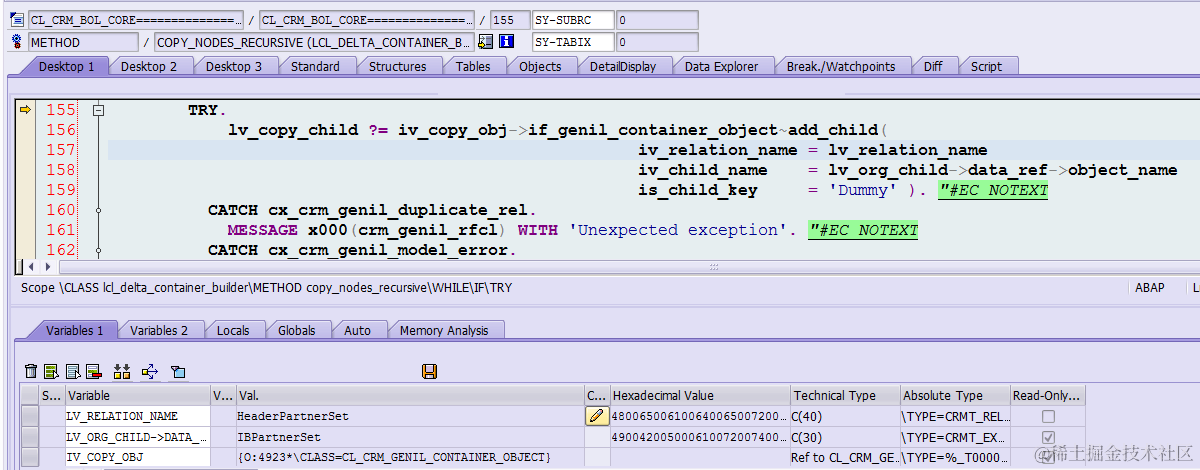
Task: Open the Data Explorer tab
Action: click(x=721, y=66)
